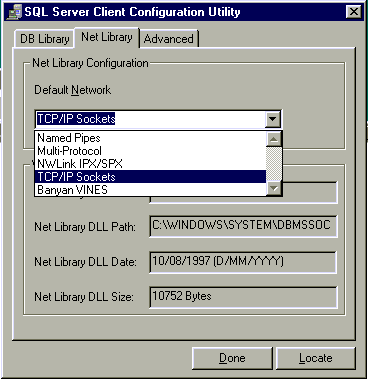Click the Net Library DLL Path field
Viewport: 368px width, 381px height.
(x=243, y=226)
